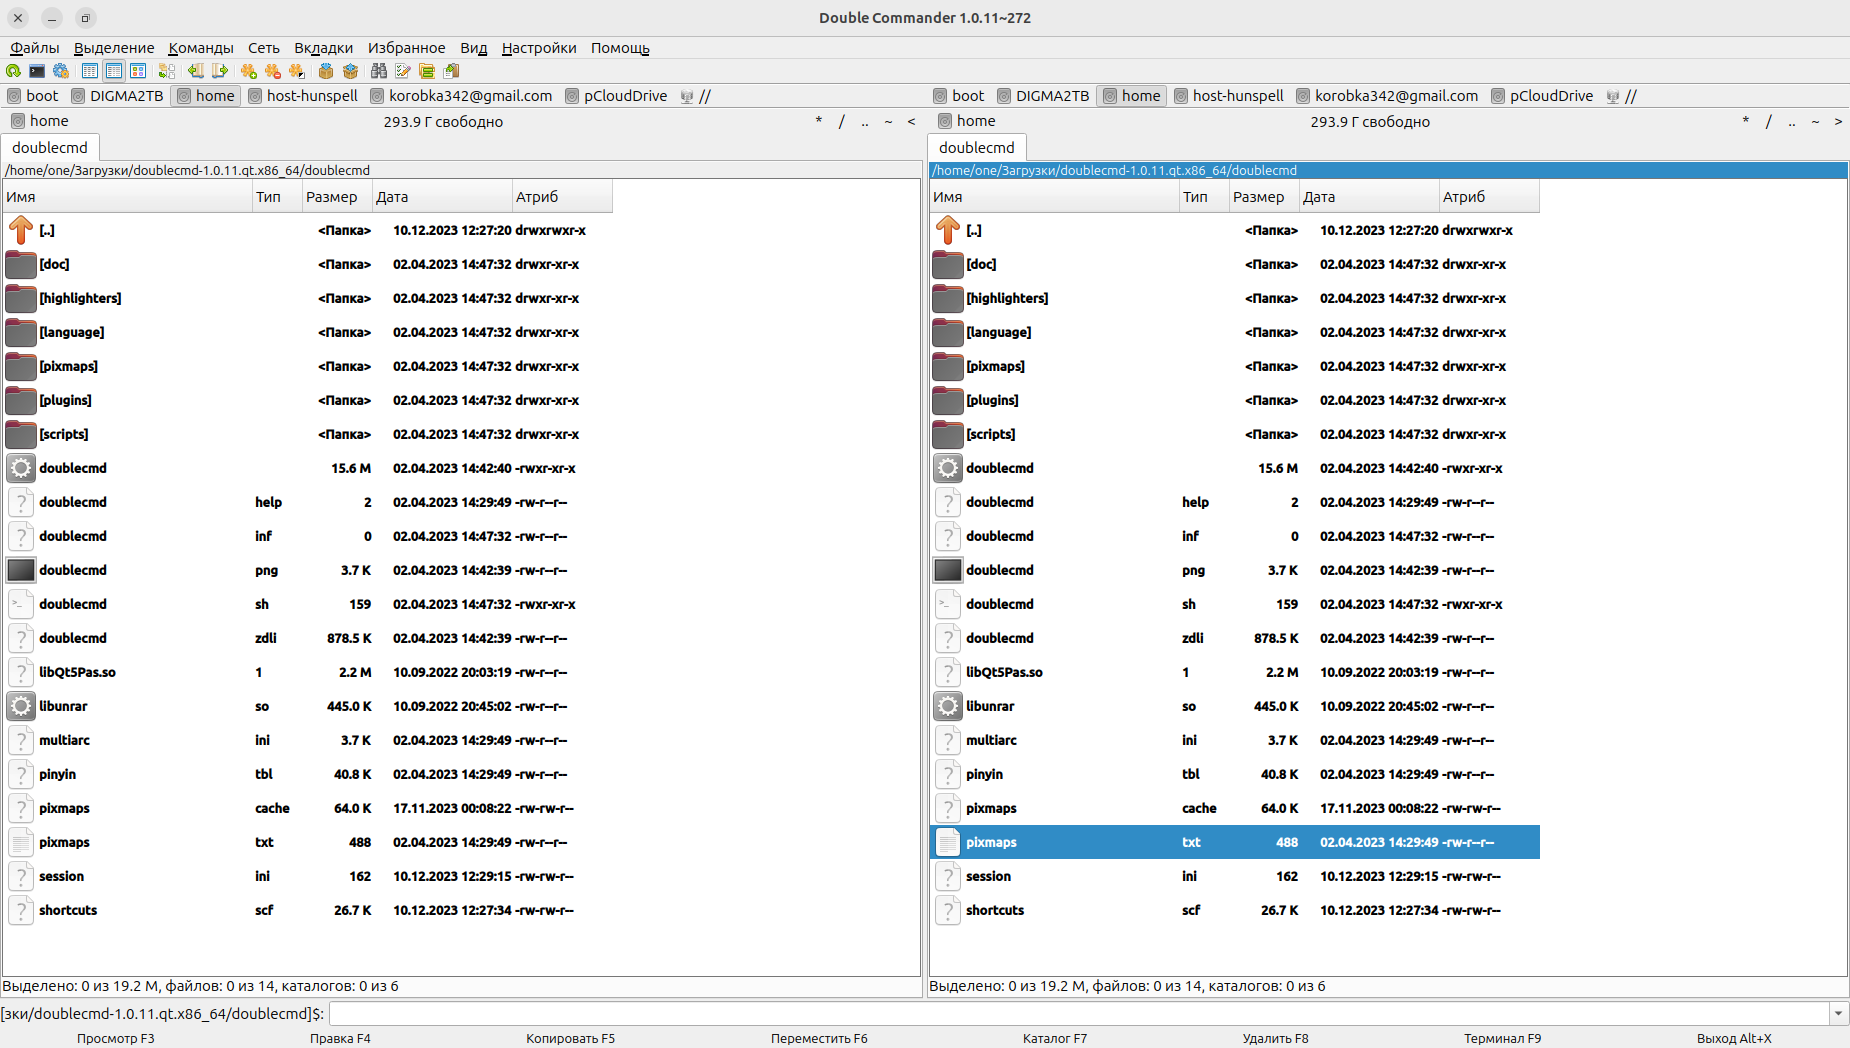Open the left panel drive list 'home'
Viewport: 1850px width, 1048px height.
click(x=40, y=121)
